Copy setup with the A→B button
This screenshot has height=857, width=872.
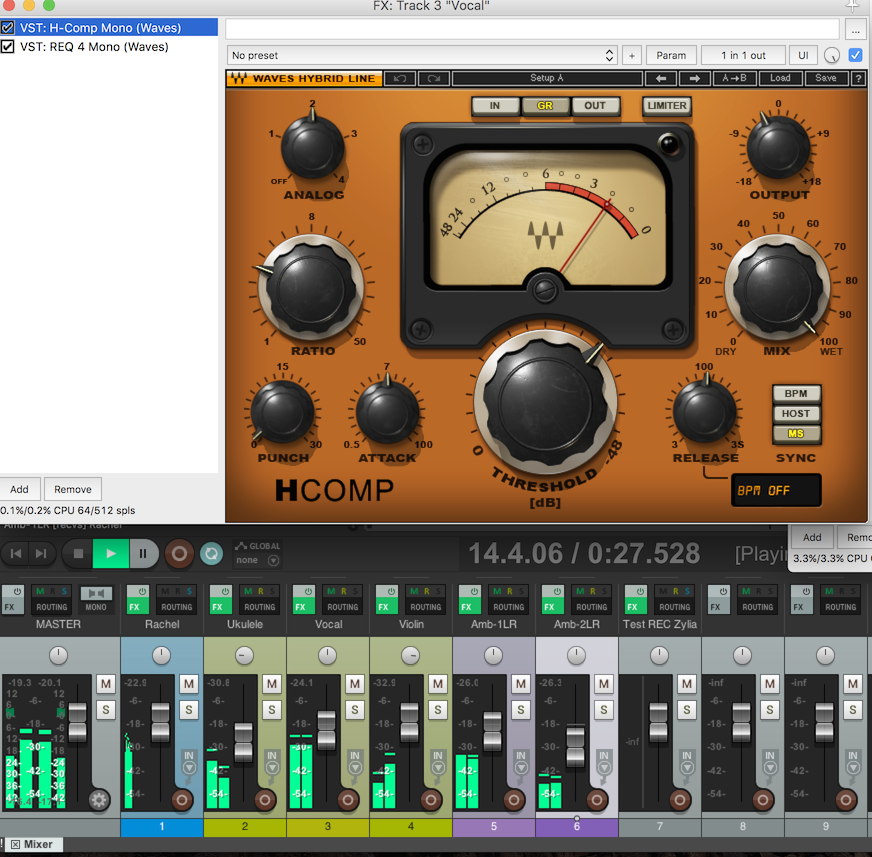734,78
